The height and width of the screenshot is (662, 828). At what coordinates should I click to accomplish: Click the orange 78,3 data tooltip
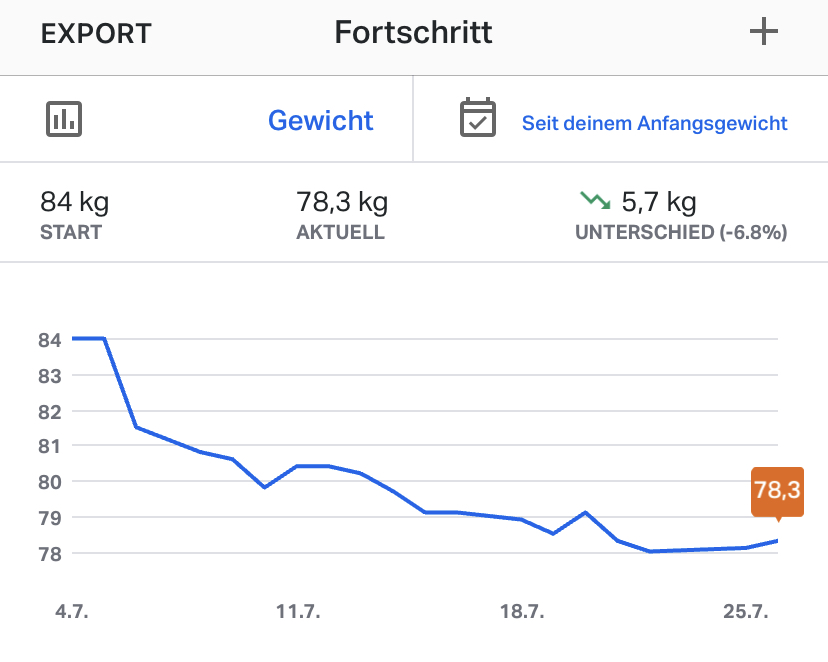[x=777, y=490]
